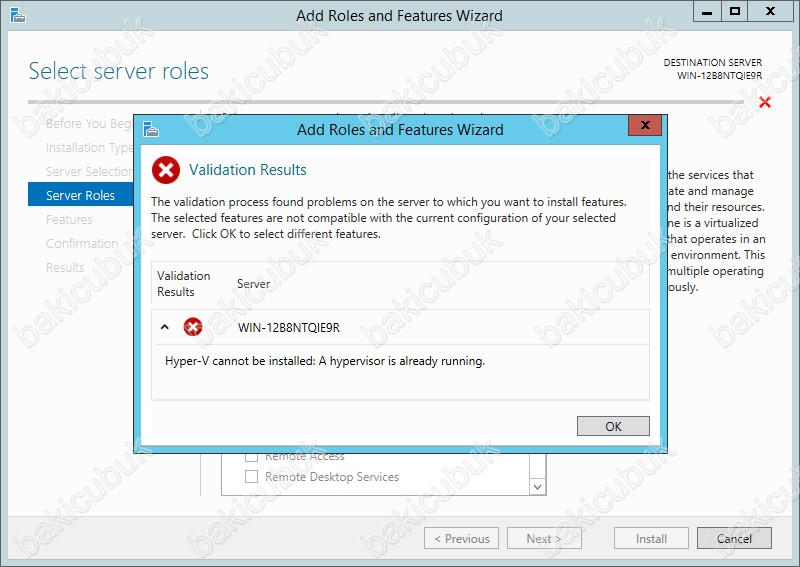This screenshot has width=800, height=567.
Task: Go to the Confirmation wizard step
Action: pyautogui.click(x=82, y=243)
